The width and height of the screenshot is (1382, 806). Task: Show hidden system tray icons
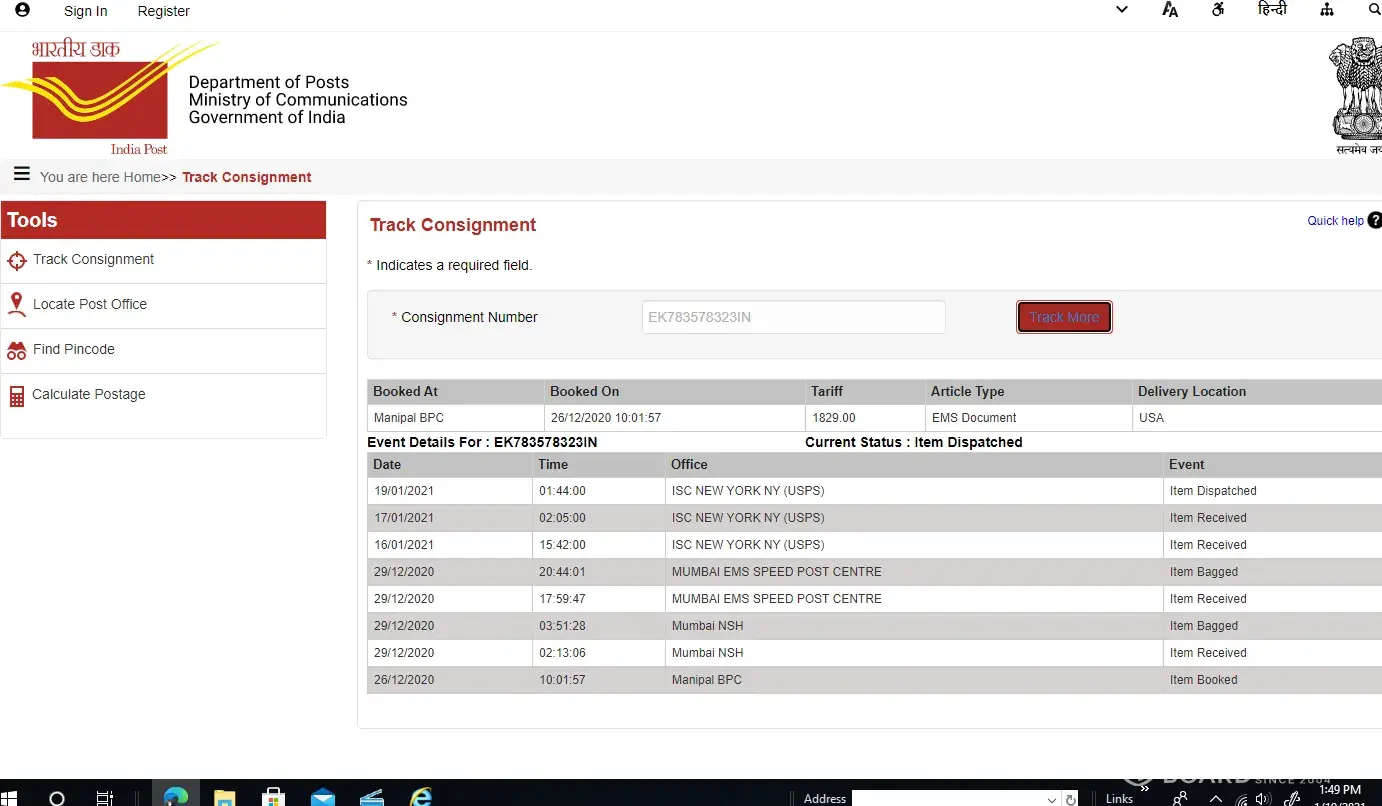click(x=1216, y=799)
